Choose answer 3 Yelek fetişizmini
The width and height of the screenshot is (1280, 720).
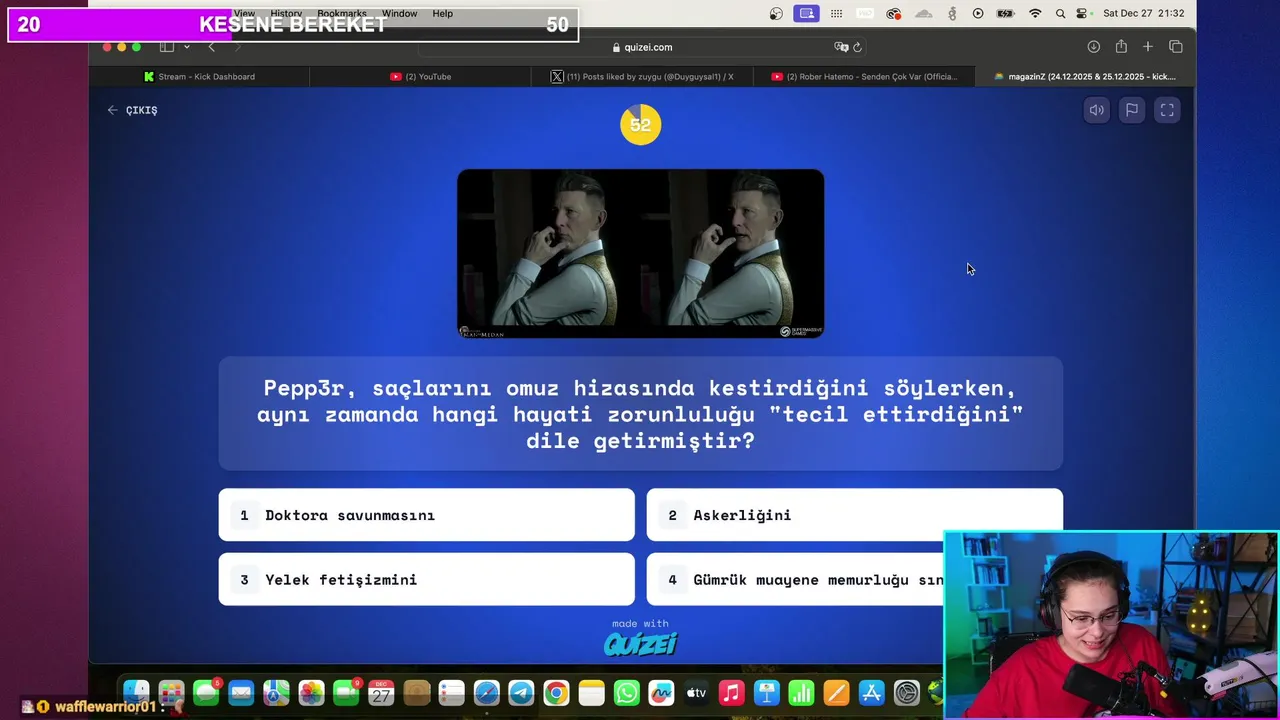pyautogui.click(x=426, y=579)
